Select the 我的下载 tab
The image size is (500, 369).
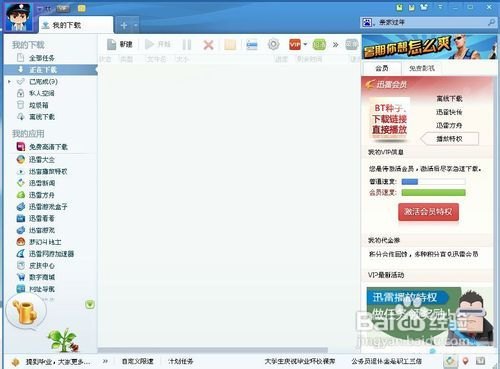[x=76, y=25]
